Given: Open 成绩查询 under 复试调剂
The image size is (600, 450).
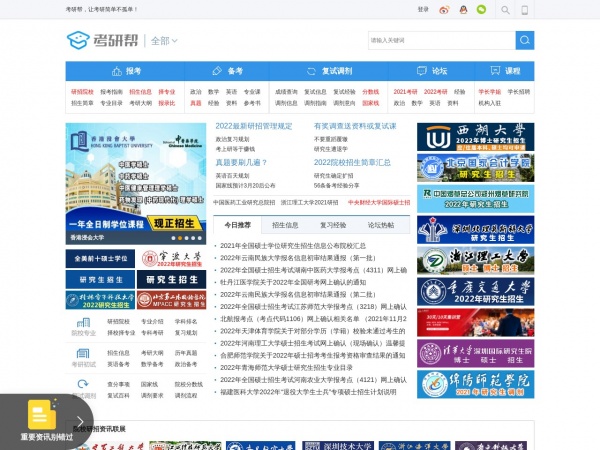Looking at the screenshot, I should (286, 92).
